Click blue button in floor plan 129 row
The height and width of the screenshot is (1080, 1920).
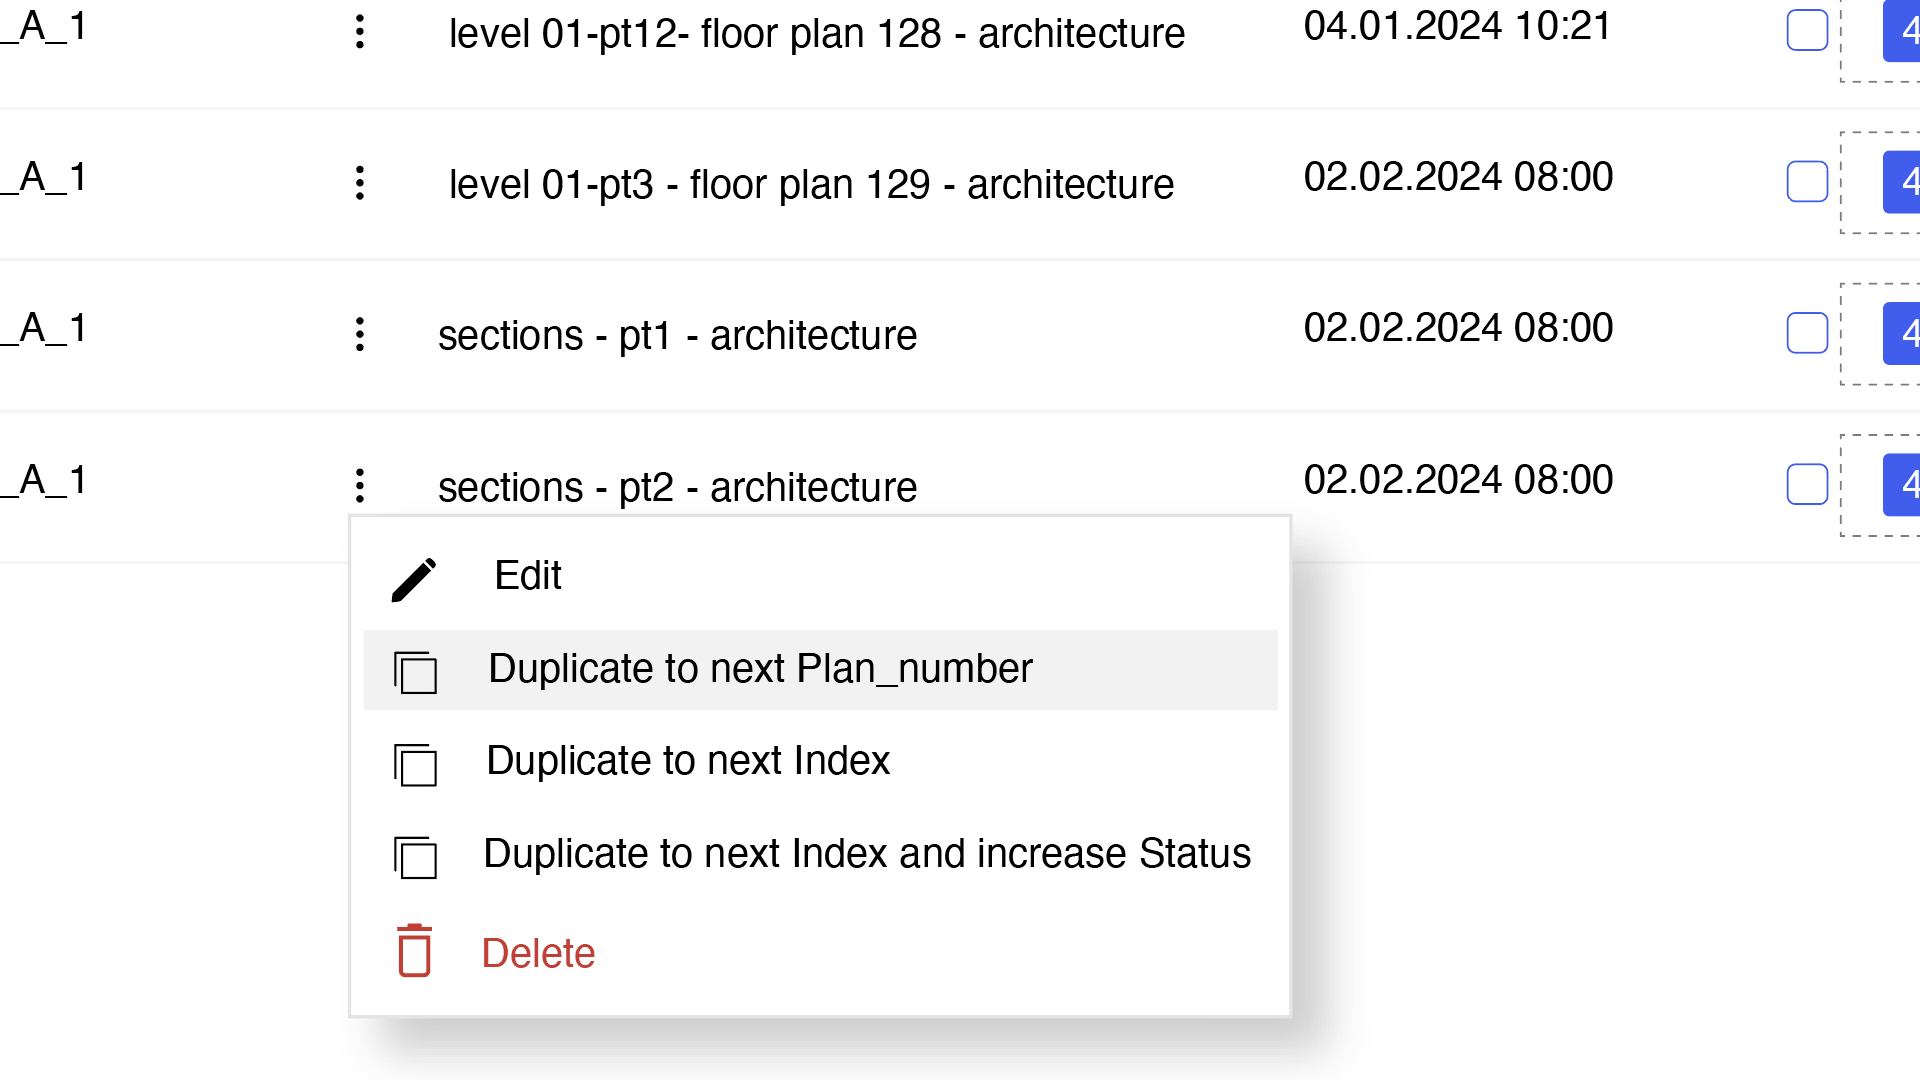pos(1901,182)
